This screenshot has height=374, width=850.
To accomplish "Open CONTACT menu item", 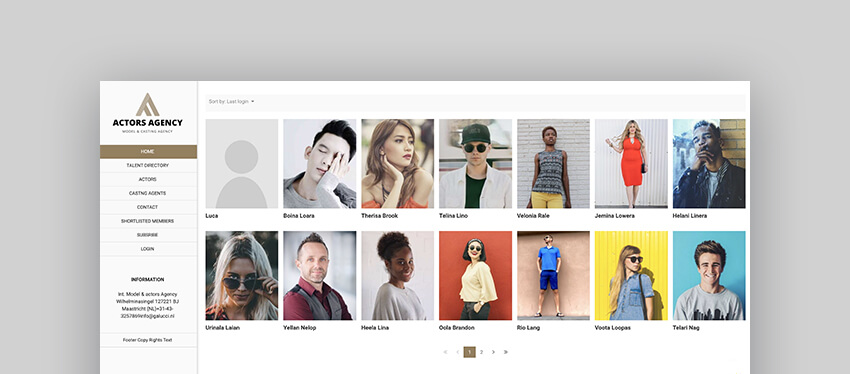I will point(148,207).
